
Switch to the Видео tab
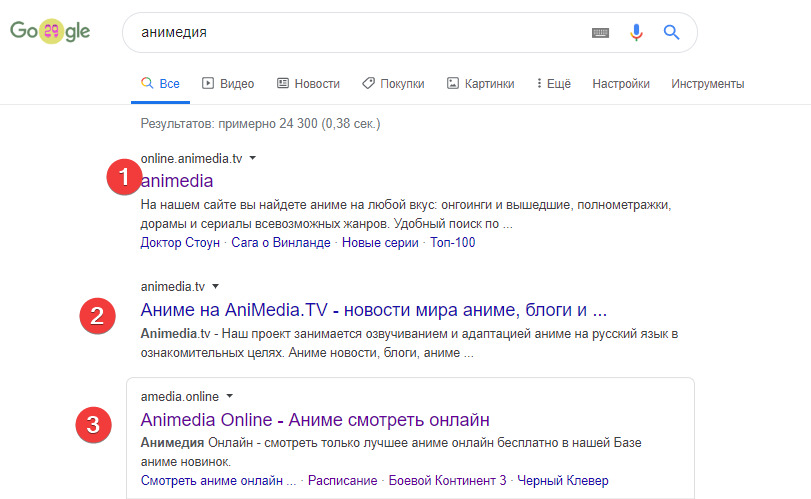tap(228, 84)
